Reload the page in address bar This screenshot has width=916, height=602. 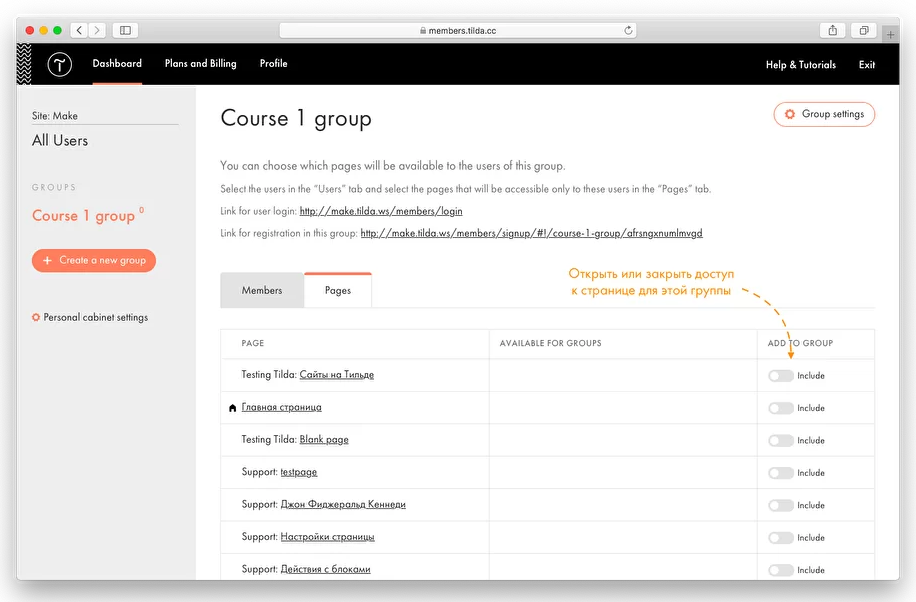[628, 30]
